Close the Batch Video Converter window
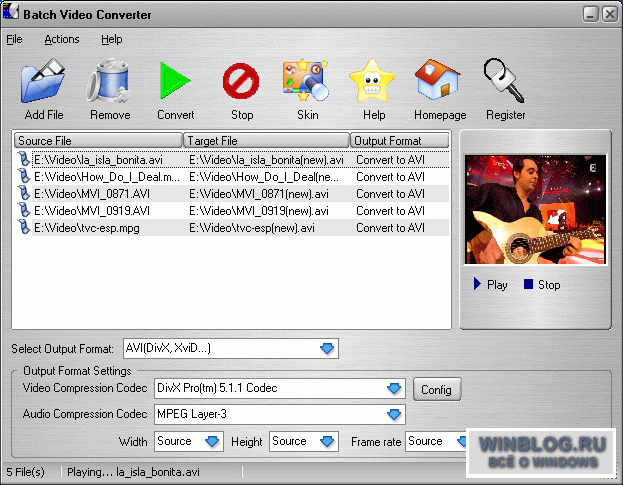 609,14
